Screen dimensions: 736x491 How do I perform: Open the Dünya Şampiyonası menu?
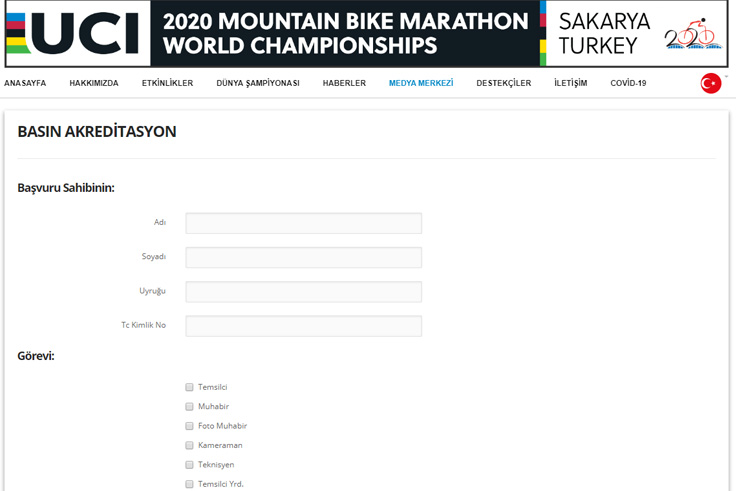tap(258, 83)
